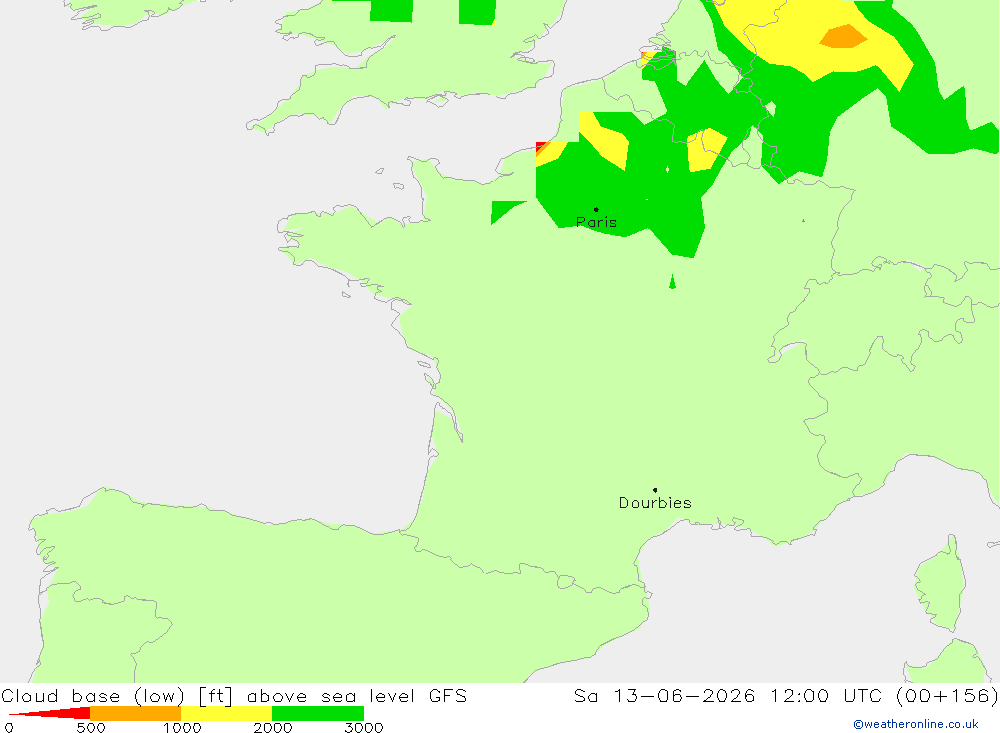Click the legend value 2000
The width and height of the screenshot is (1000, 733).
272,728
